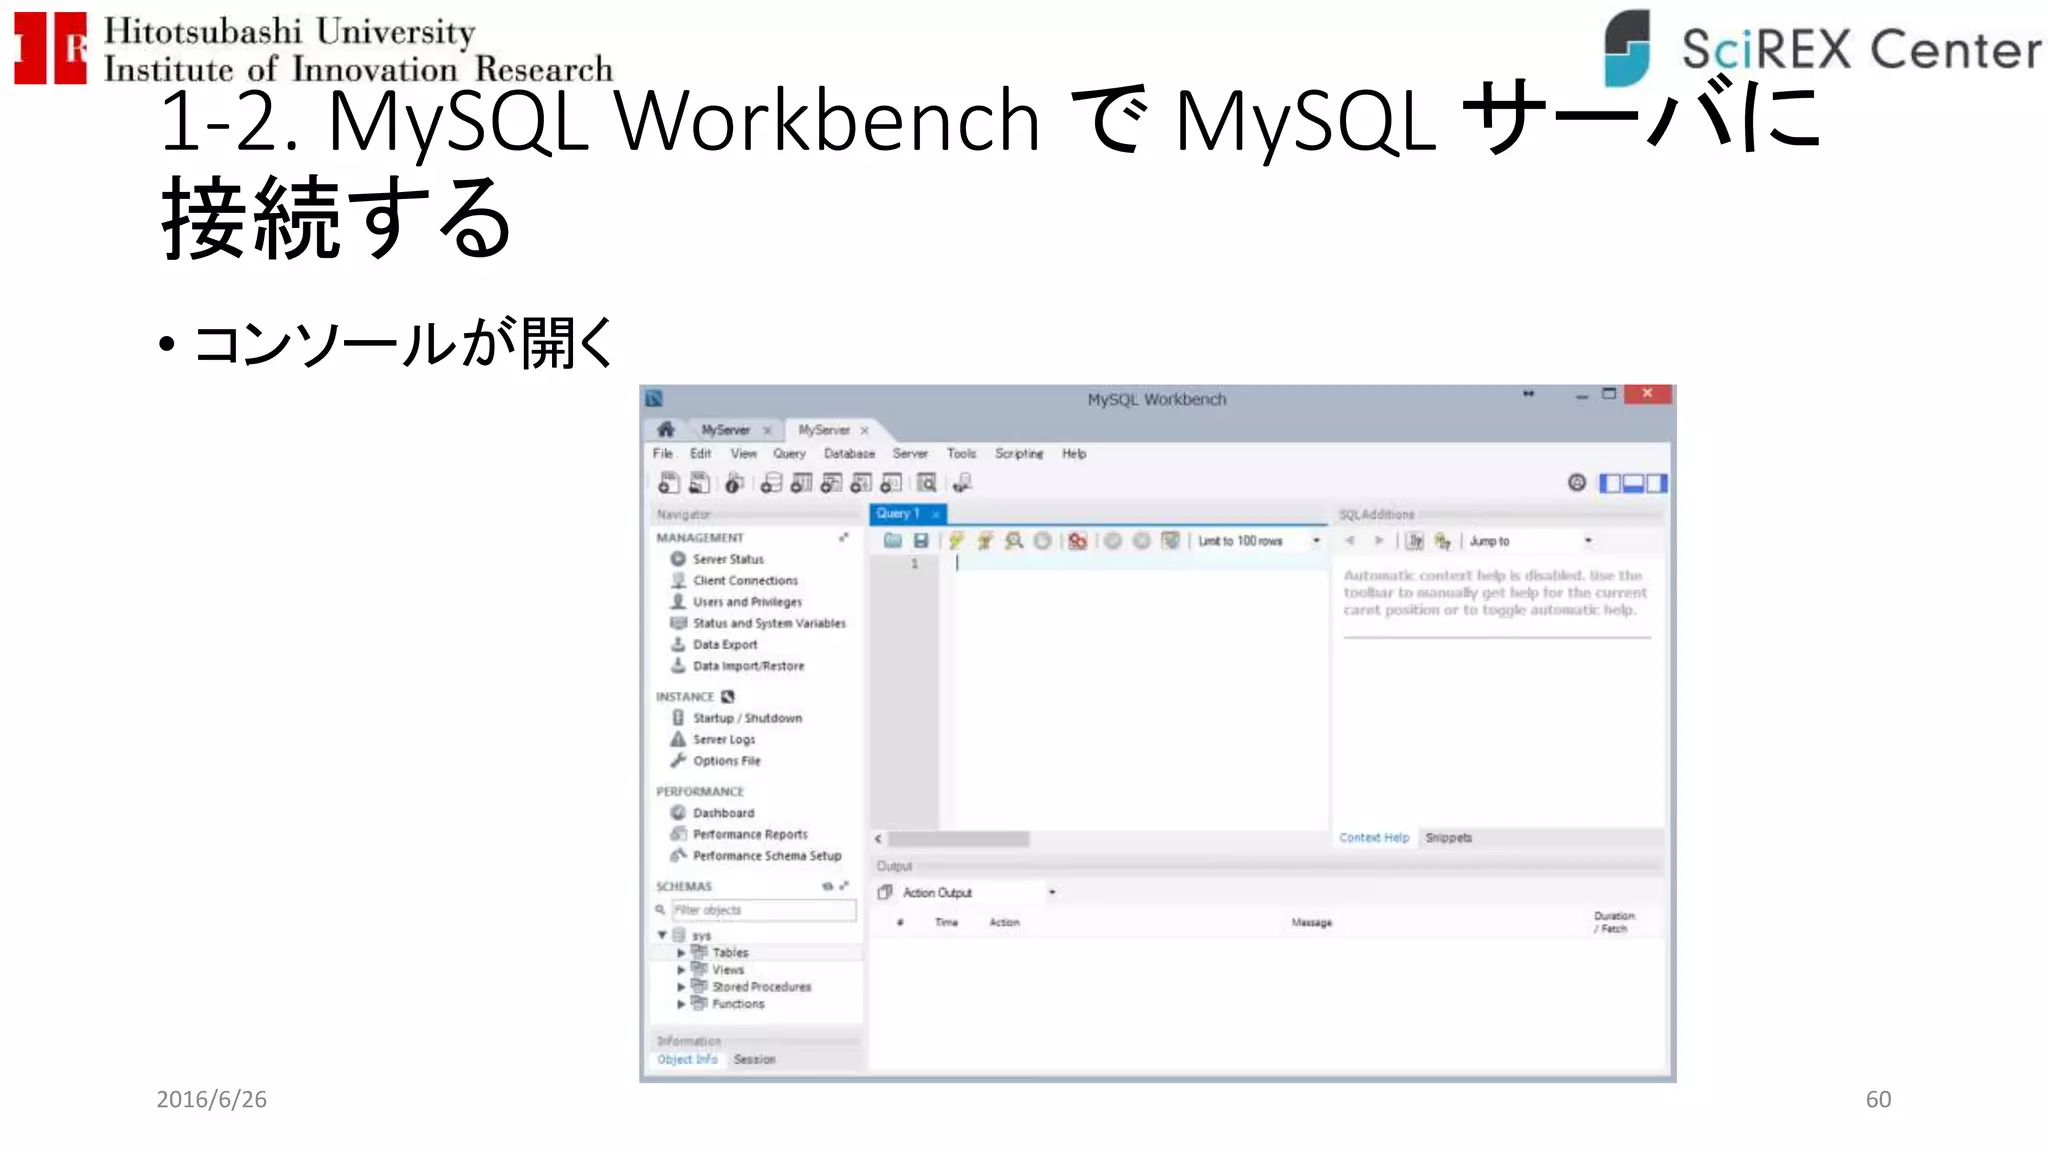Click the refresh schemas icon
The width and height of the screenshot is (2048, 1152).
pos(827,886)
